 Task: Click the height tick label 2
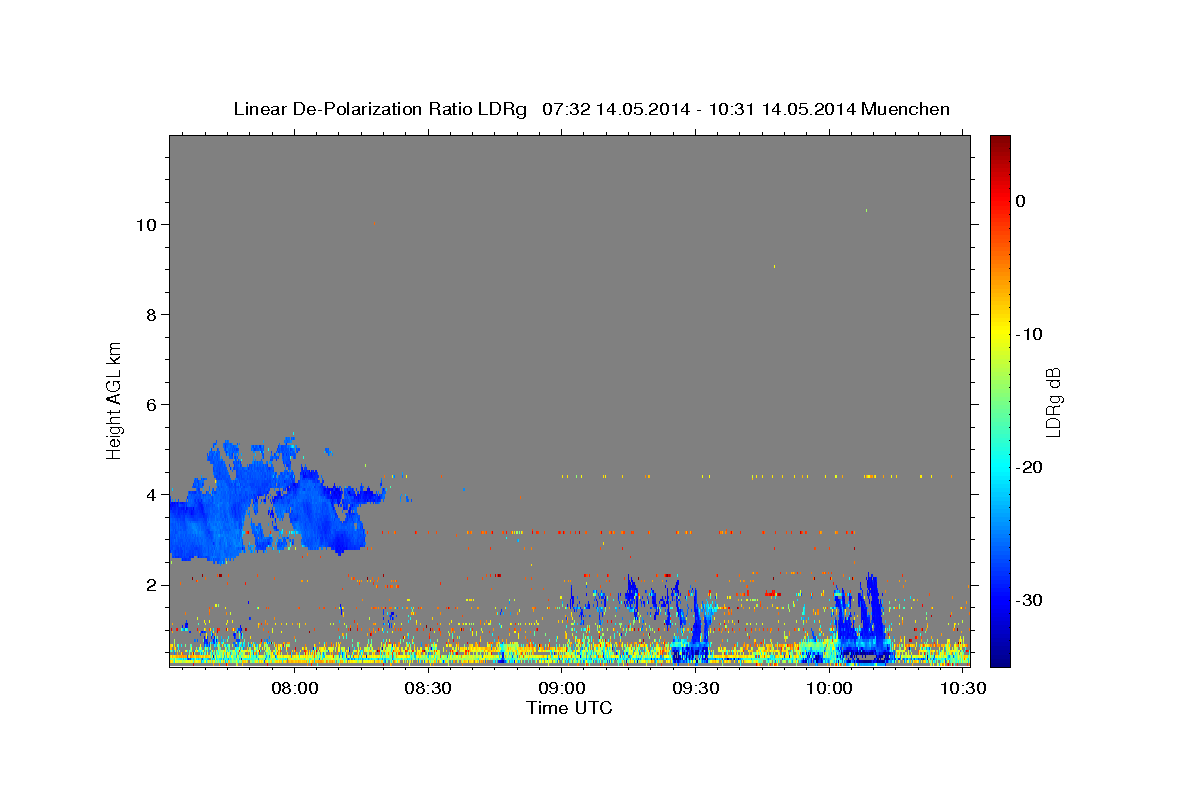(x=151, y=584)
